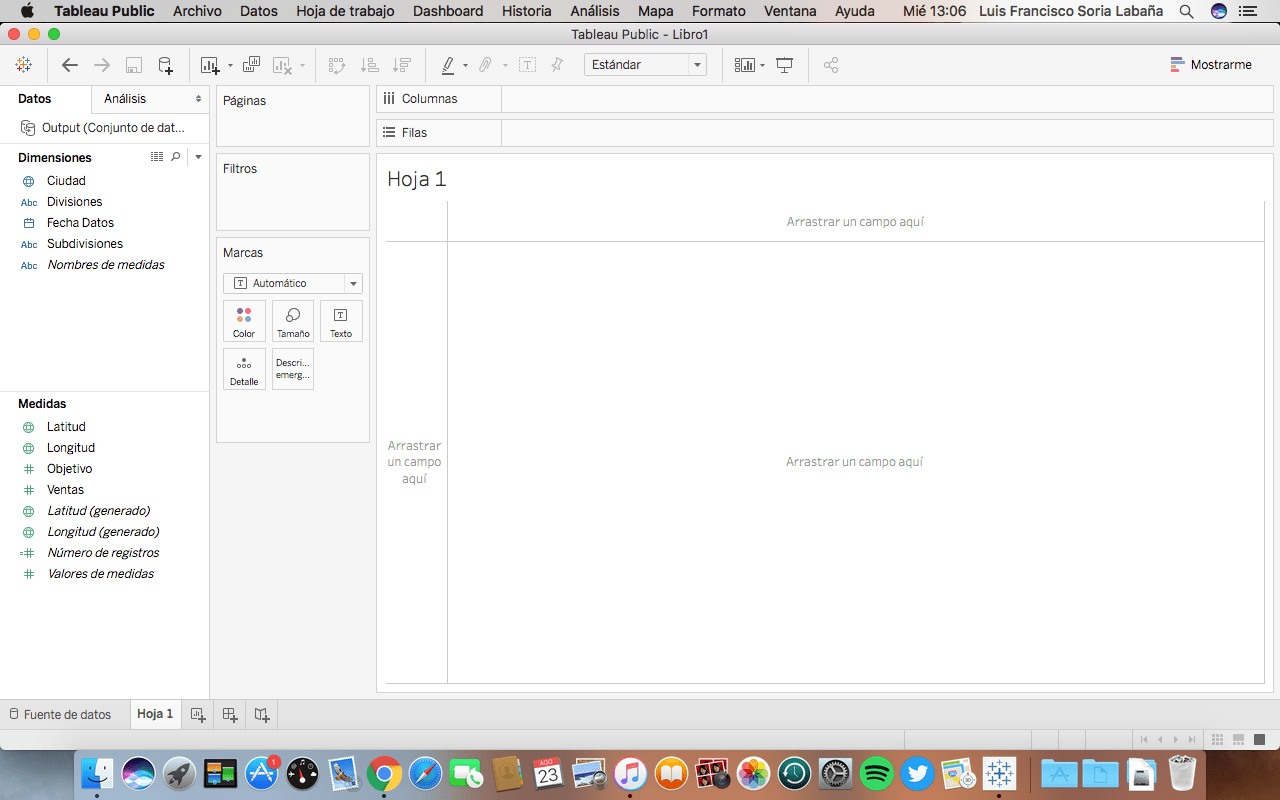Image resolution: width=1280 pixels, height=800 pixels.
Task: Click the Texto button in Marcas card
Action: (x=341, y=322)
